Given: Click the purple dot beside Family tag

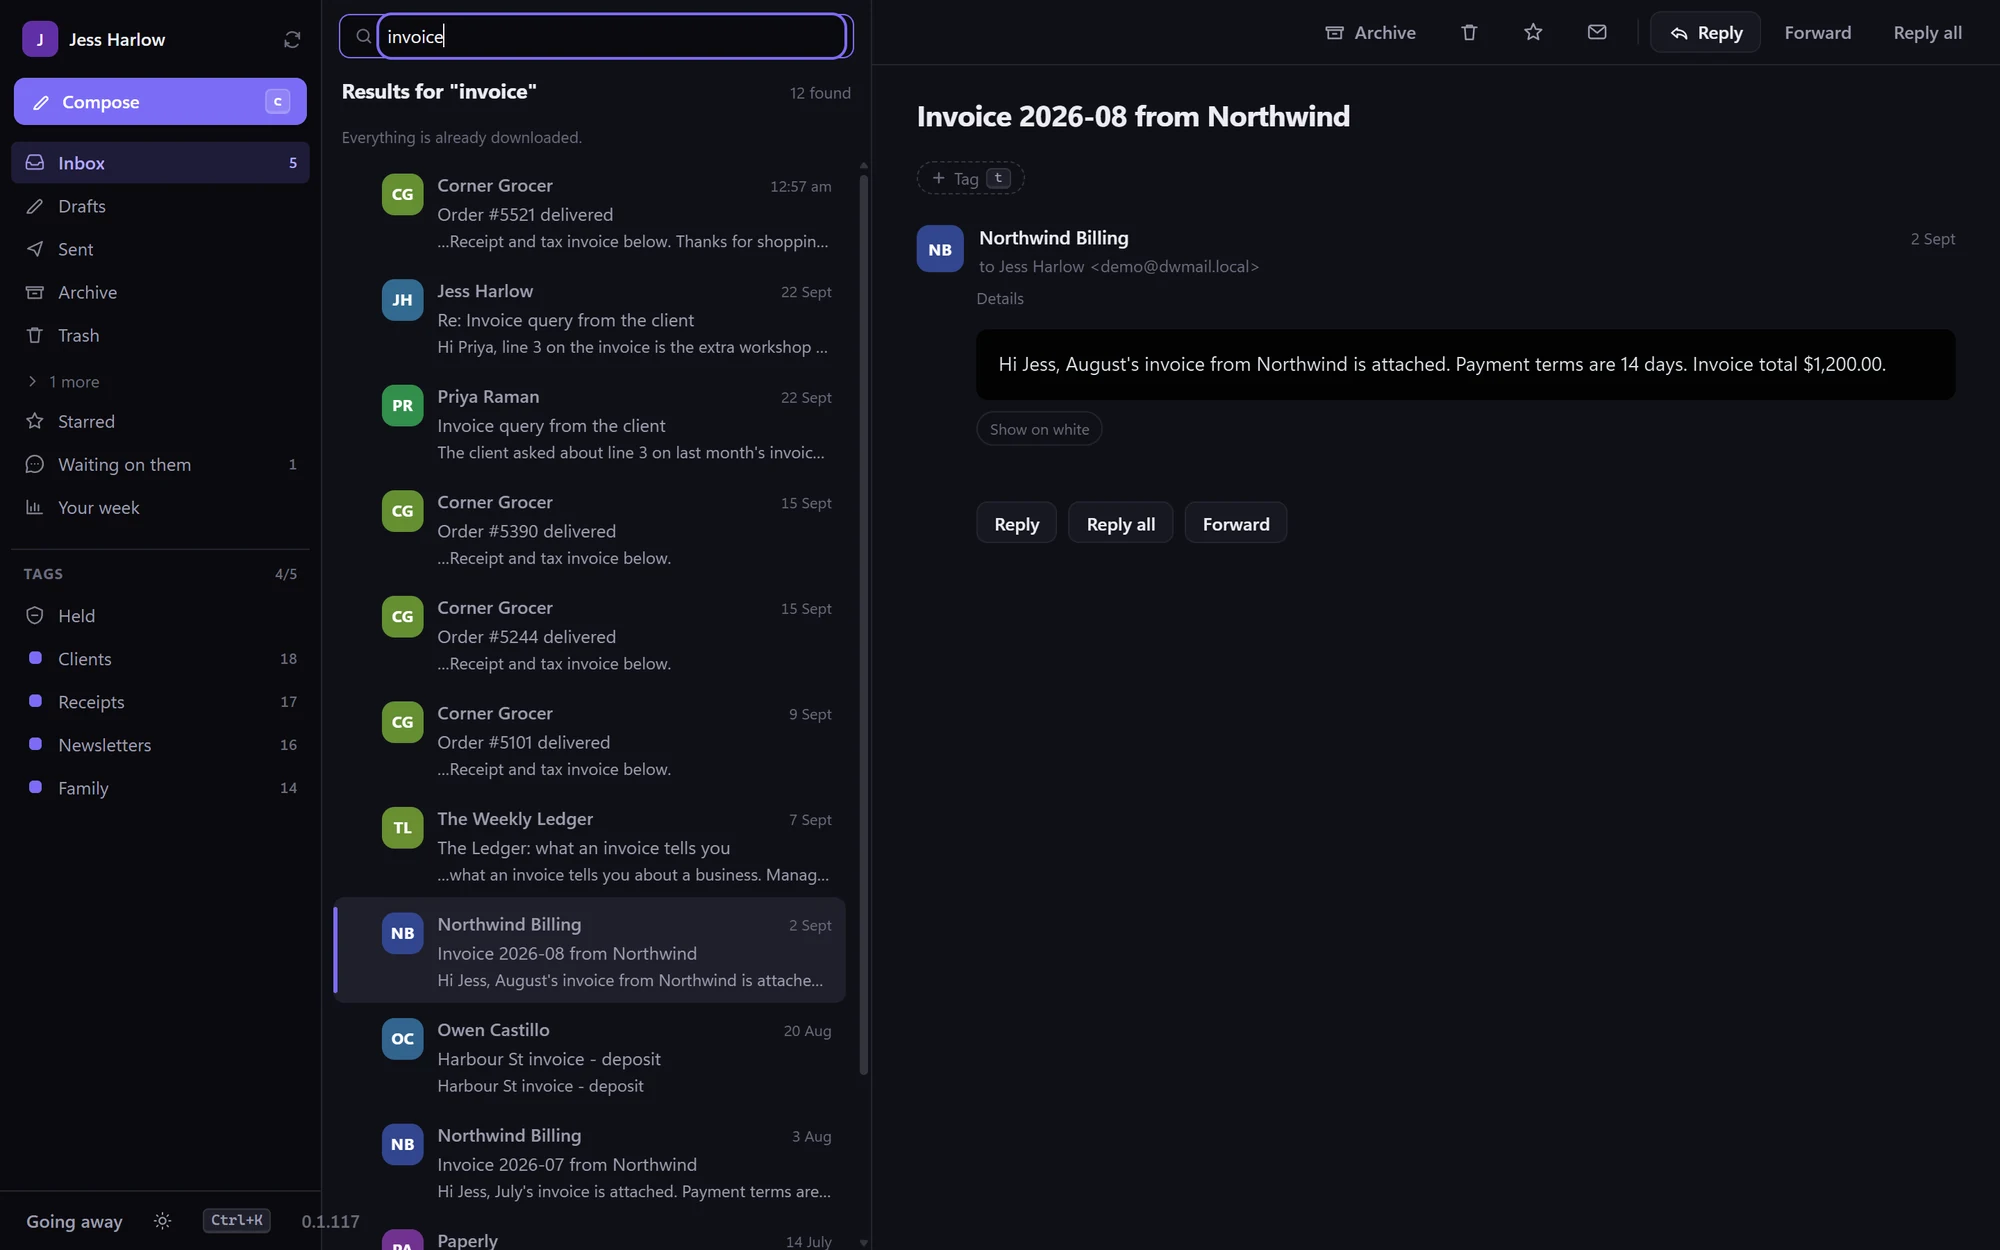Looking at the screenshot, I should (x=35, y=787).
